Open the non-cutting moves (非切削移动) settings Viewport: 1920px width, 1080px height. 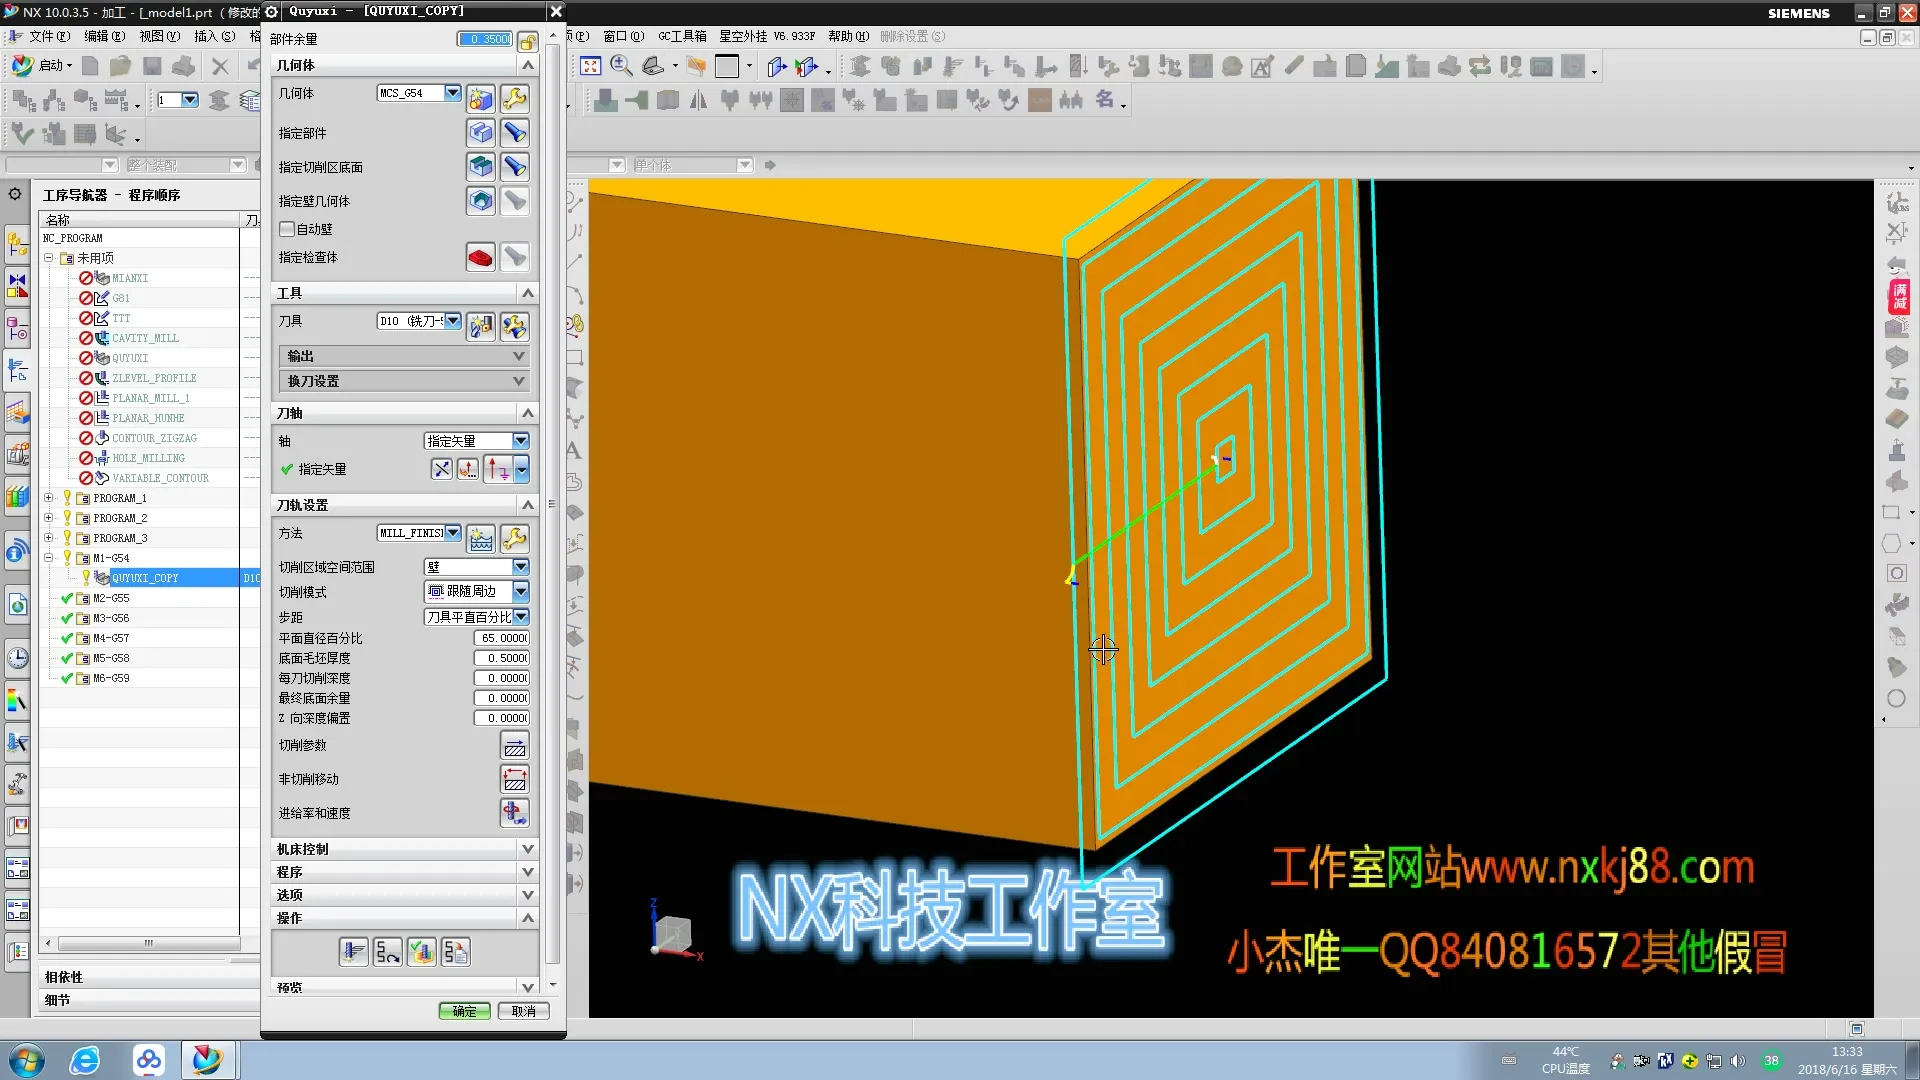tap(514, 780)
